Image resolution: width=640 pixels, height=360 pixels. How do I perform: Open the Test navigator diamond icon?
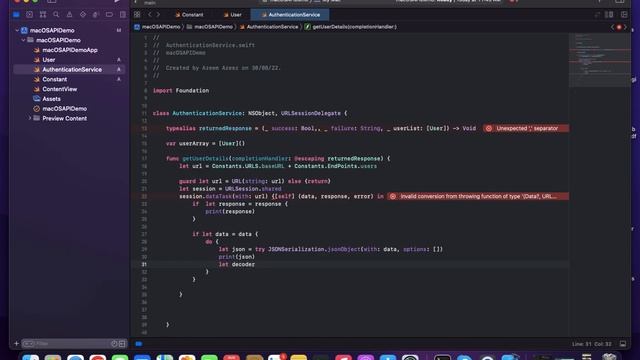(83, 15)
